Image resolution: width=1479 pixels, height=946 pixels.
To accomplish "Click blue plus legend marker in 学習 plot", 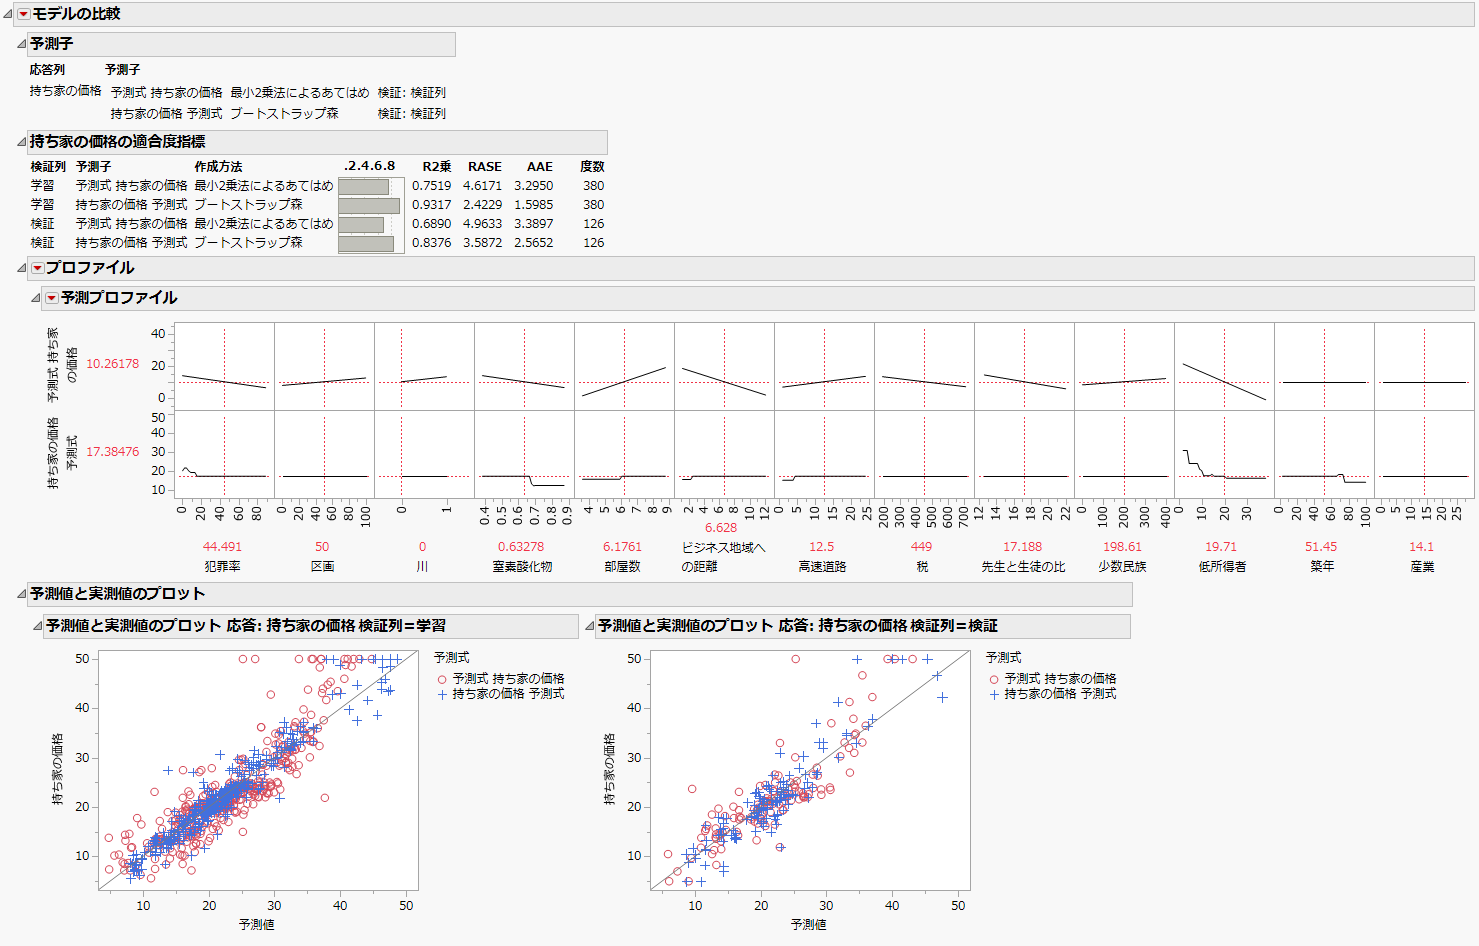I will pos(442,694).
